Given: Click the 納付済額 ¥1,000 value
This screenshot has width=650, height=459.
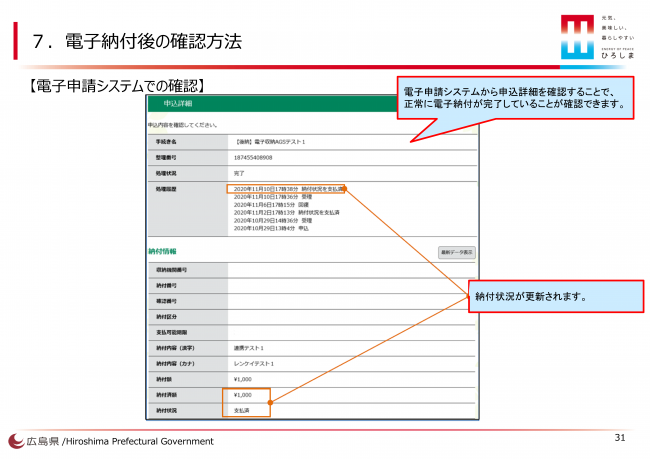Looking at the screenshot, I should pyautogui.click(x=243, y=396).
